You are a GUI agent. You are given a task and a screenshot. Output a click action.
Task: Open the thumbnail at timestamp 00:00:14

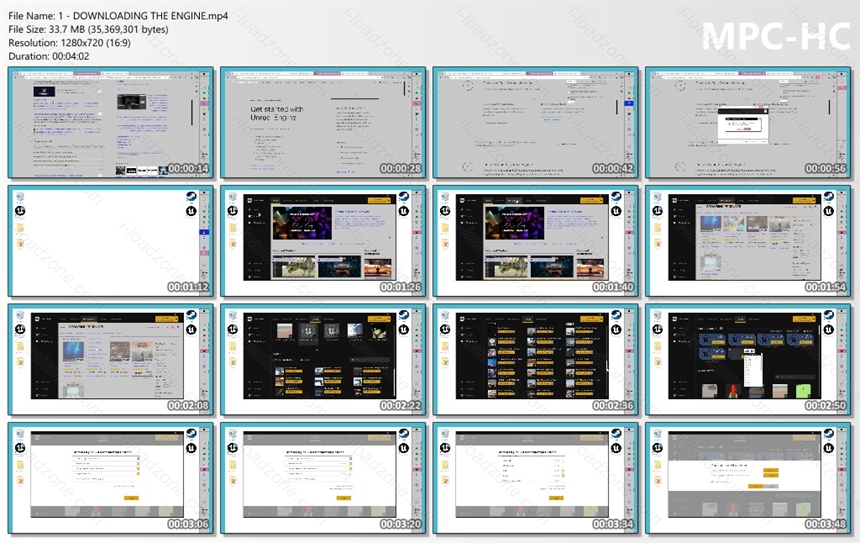pos(111,123)
